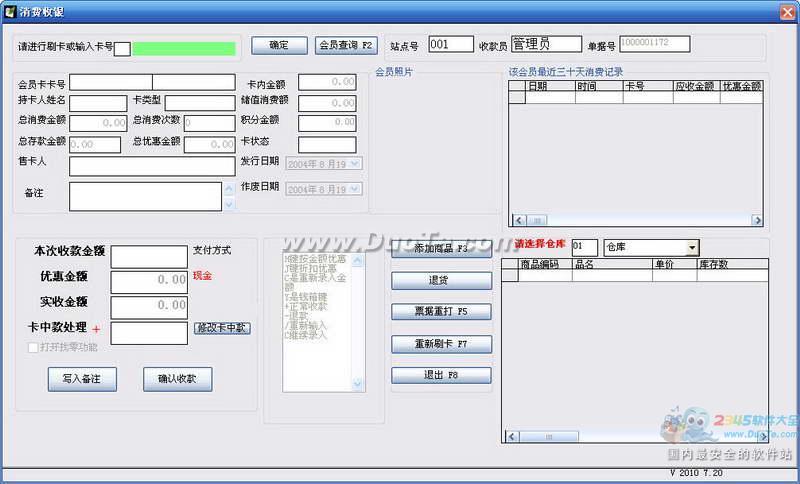This screenshot has height=484, width=800.
Task: Click the 收款员 field showing 管理员
Action: coord(546,44)
